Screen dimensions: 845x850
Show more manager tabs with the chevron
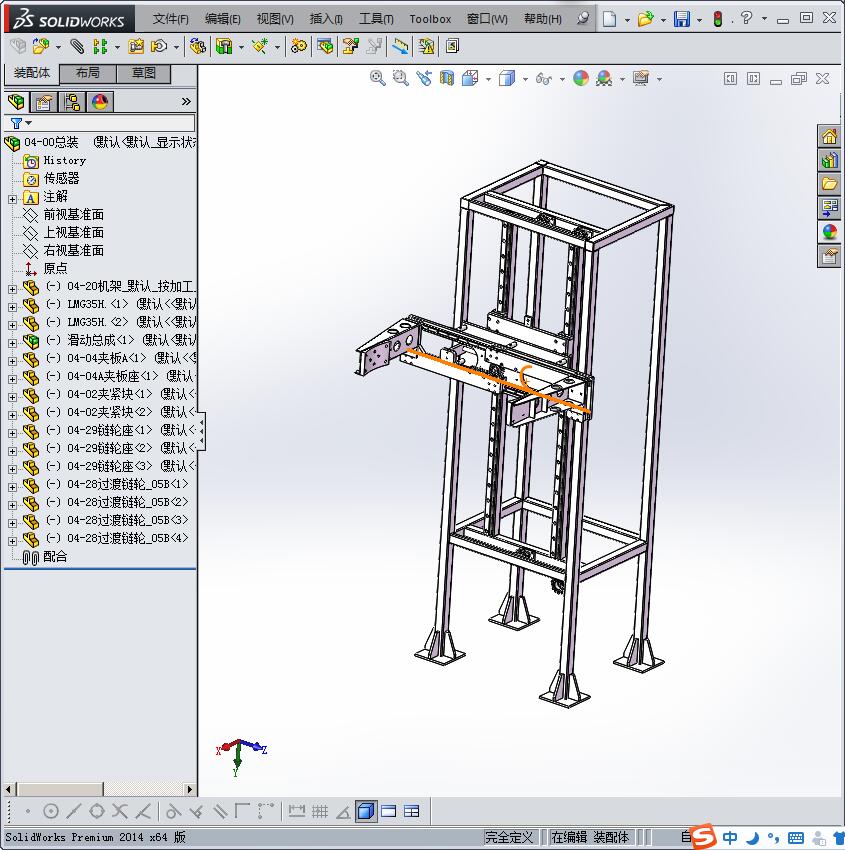click(x=186, y=101)
